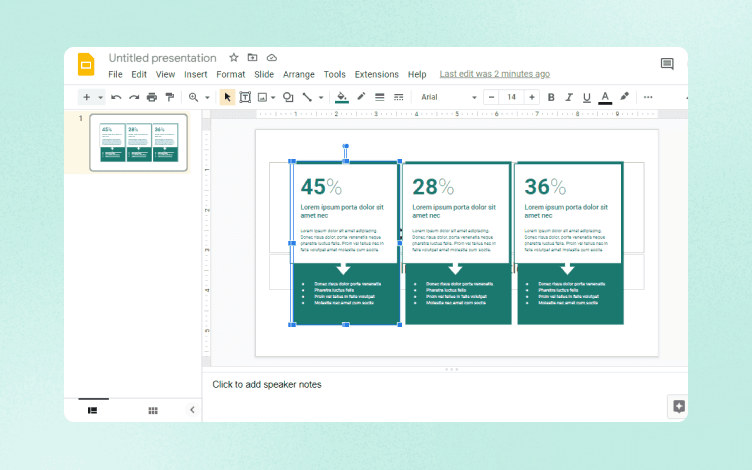Image resolution: width=752 pixels, height=470 pixels.
Task: Select the text box tool
Action: 245,97
